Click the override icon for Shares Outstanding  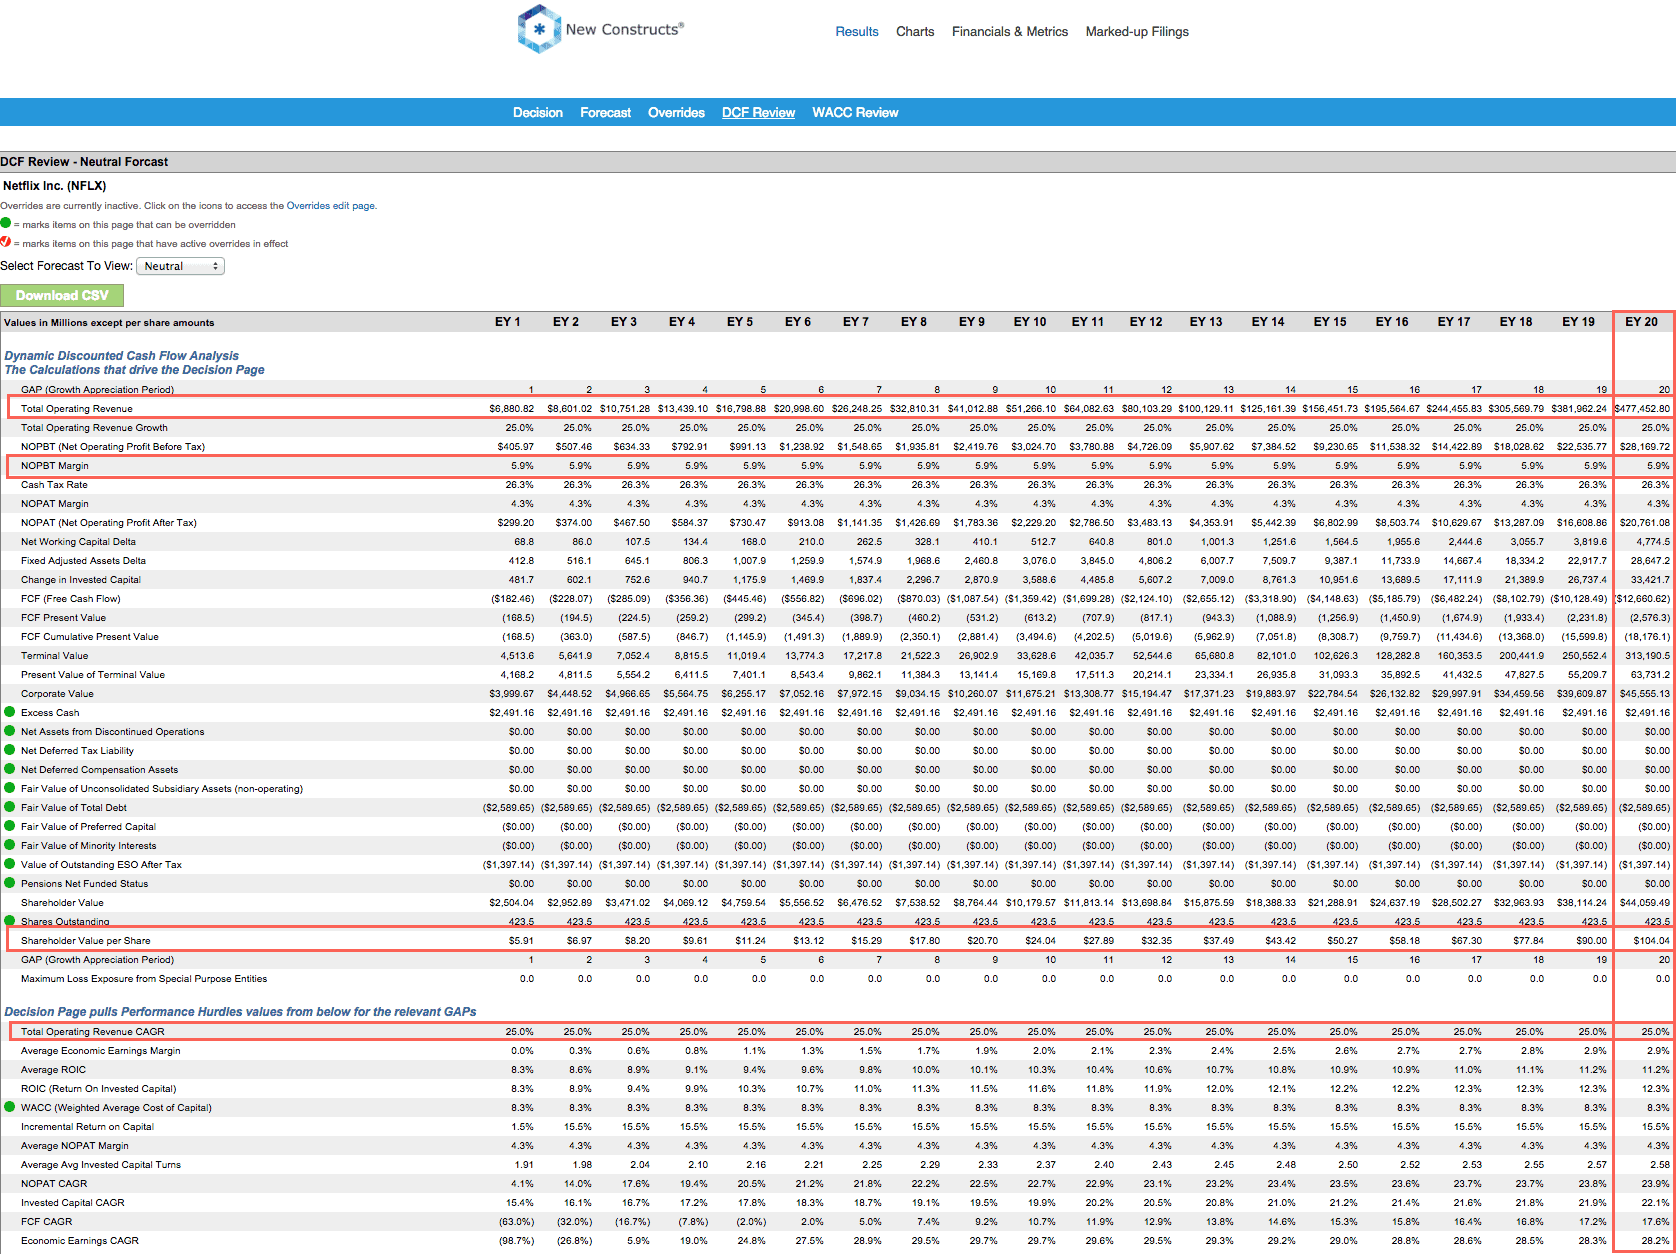tap(10, 921)
